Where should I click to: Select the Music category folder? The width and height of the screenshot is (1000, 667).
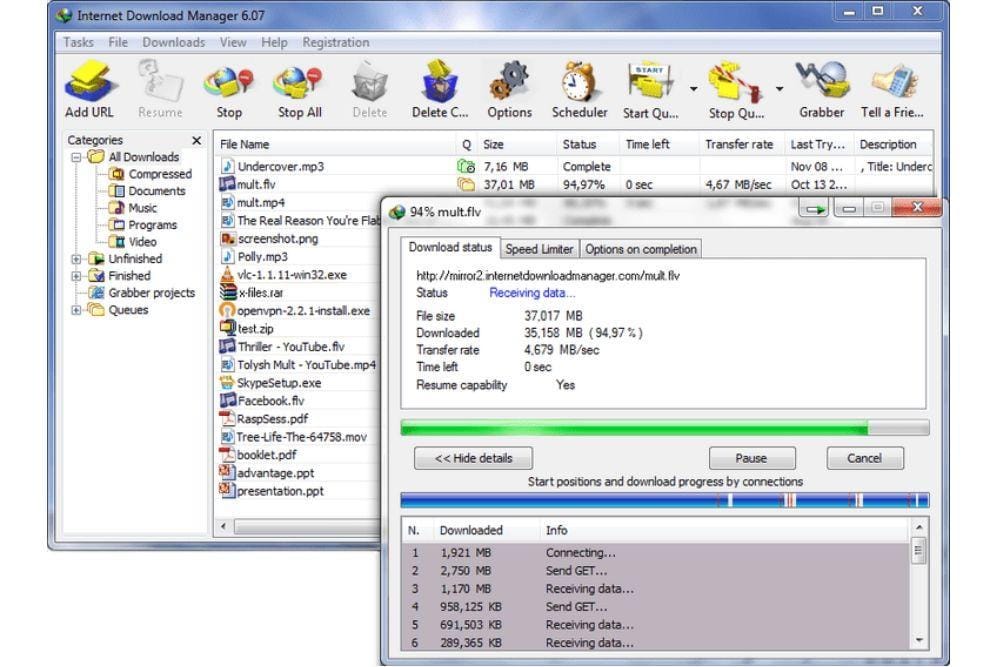pyautogui.click(x=142, y=208)
